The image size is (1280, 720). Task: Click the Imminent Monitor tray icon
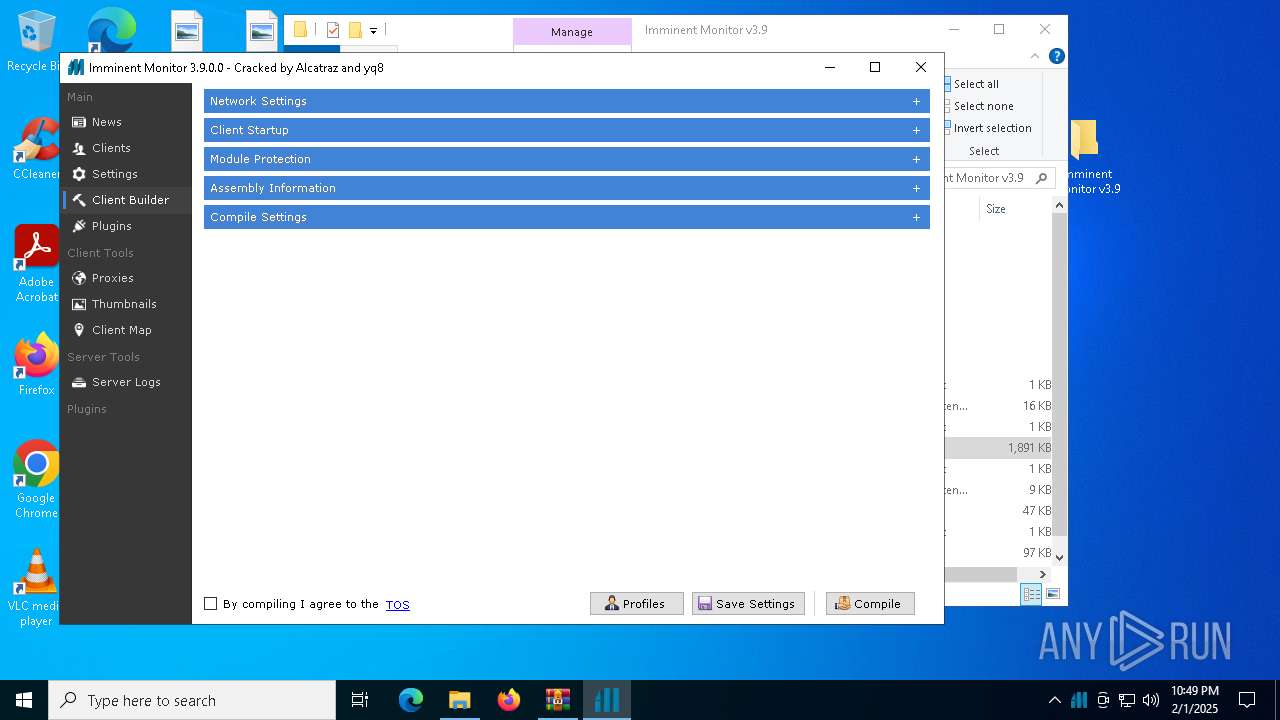point(1078,700)
